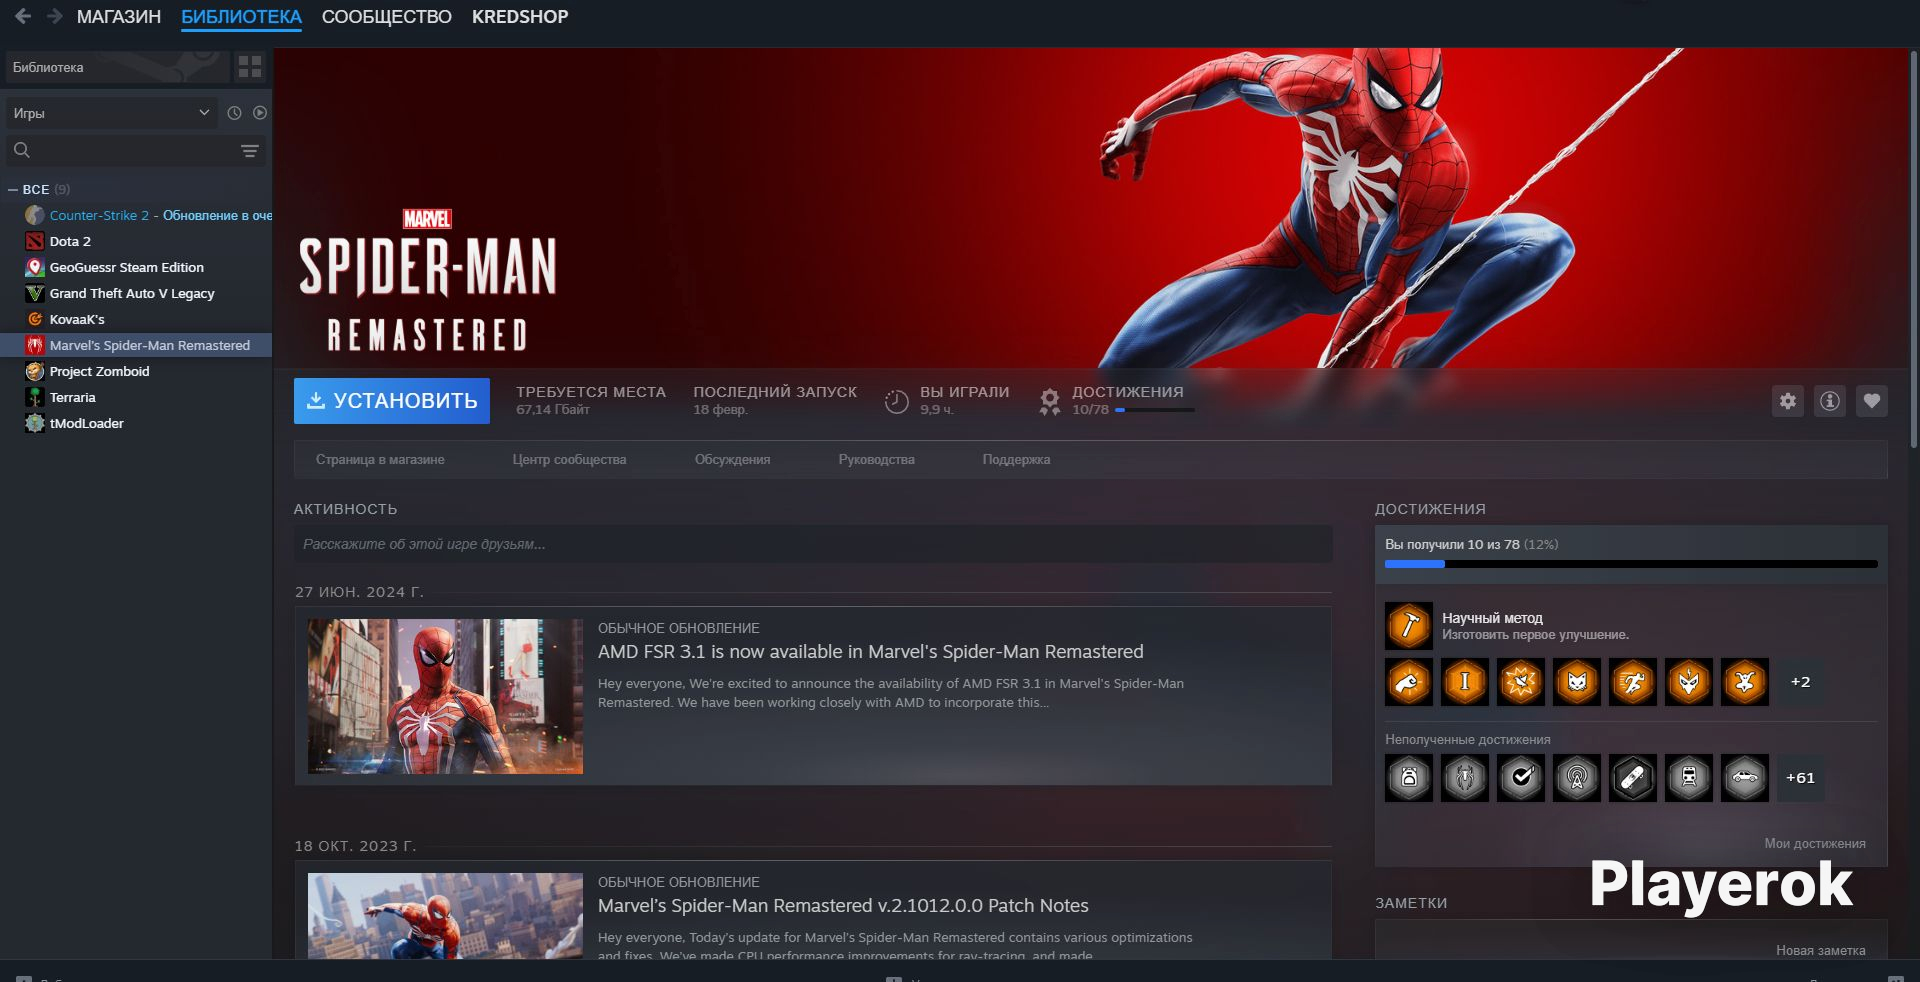Image resolution: width=1920 pixels, height=982 pixels.
Task: Show recent games clock filter
Action: 234,113
